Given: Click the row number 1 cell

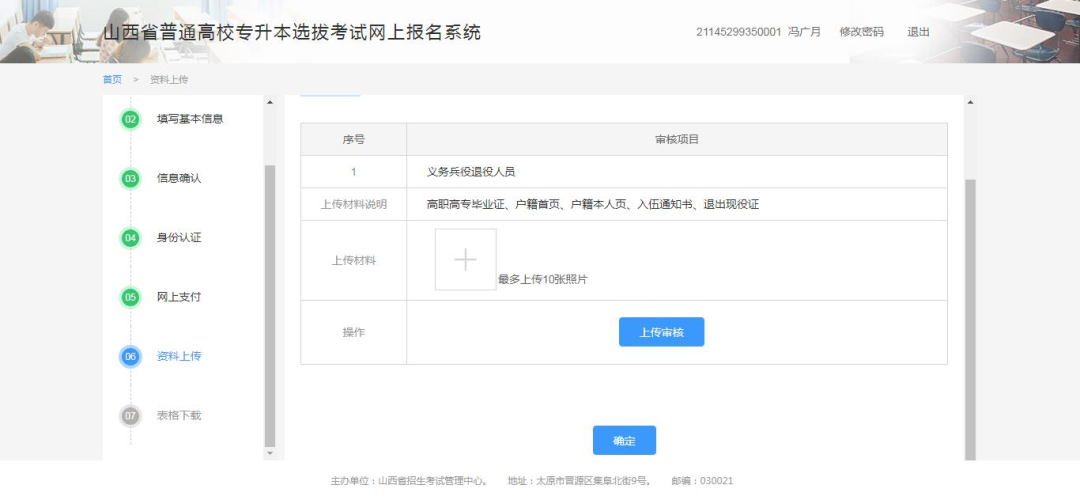Looking at the screenshot, I should (x=353, y=172).
